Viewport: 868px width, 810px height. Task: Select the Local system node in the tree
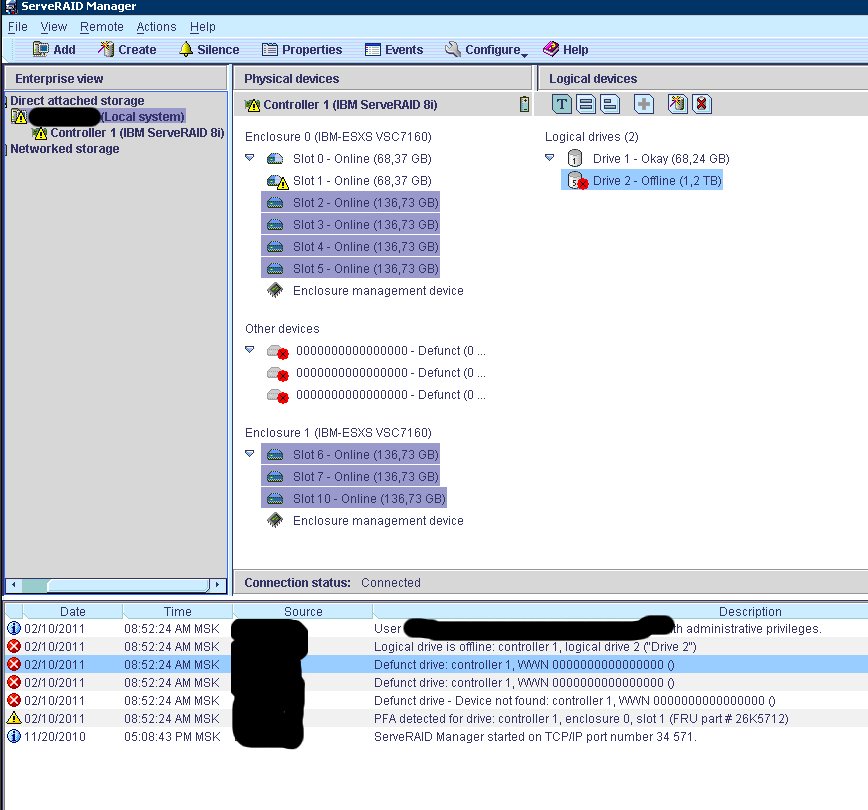(x=143, y=117)
